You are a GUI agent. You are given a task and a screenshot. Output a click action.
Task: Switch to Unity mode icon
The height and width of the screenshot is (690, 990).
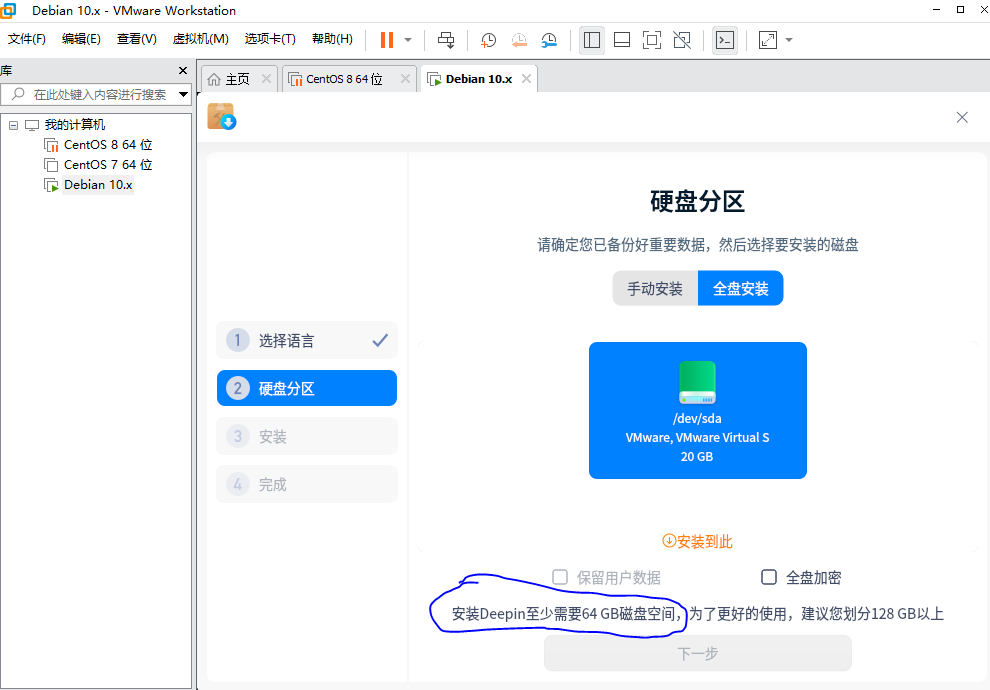coord(682,40)
